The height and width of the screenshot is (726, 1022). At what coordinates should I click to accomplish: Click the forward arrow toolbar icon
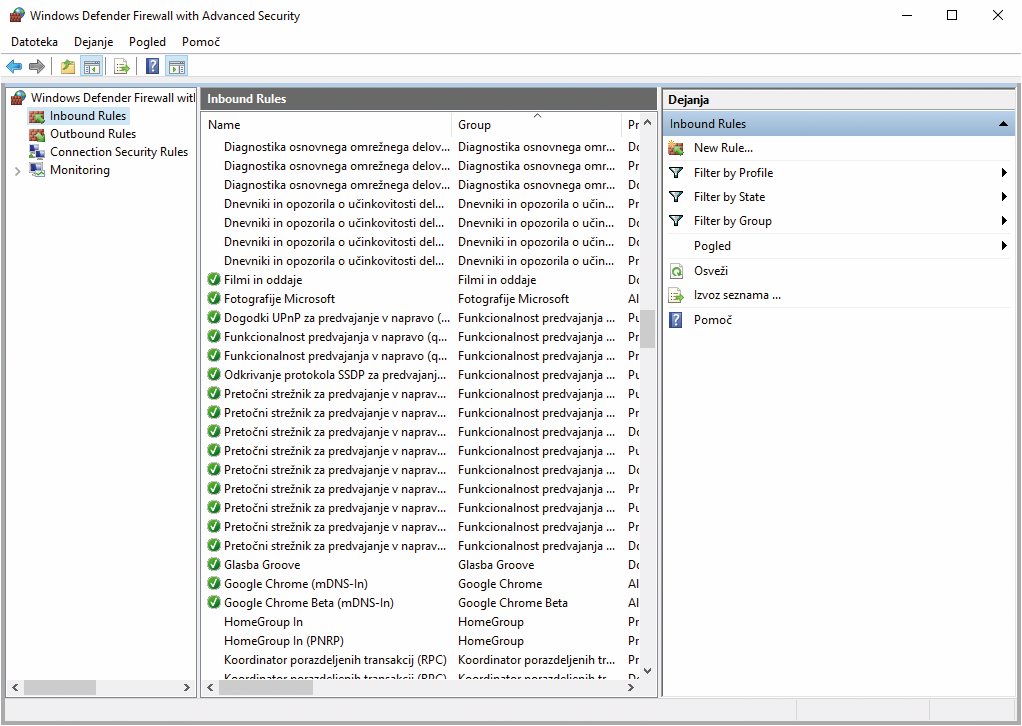coord(37,66)
